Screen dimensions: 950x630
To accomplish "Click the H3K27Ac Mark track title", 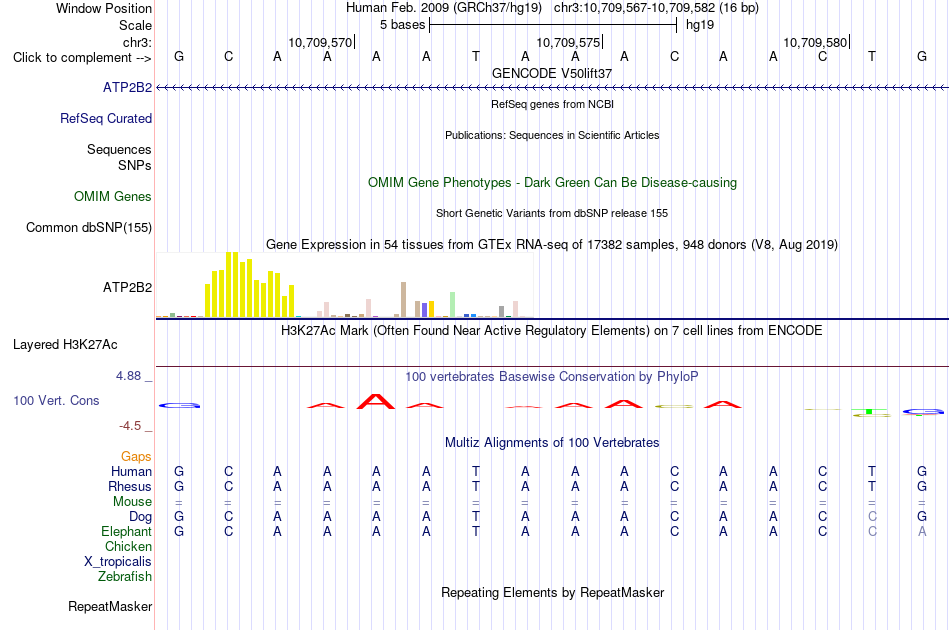I will coord(552,331).
